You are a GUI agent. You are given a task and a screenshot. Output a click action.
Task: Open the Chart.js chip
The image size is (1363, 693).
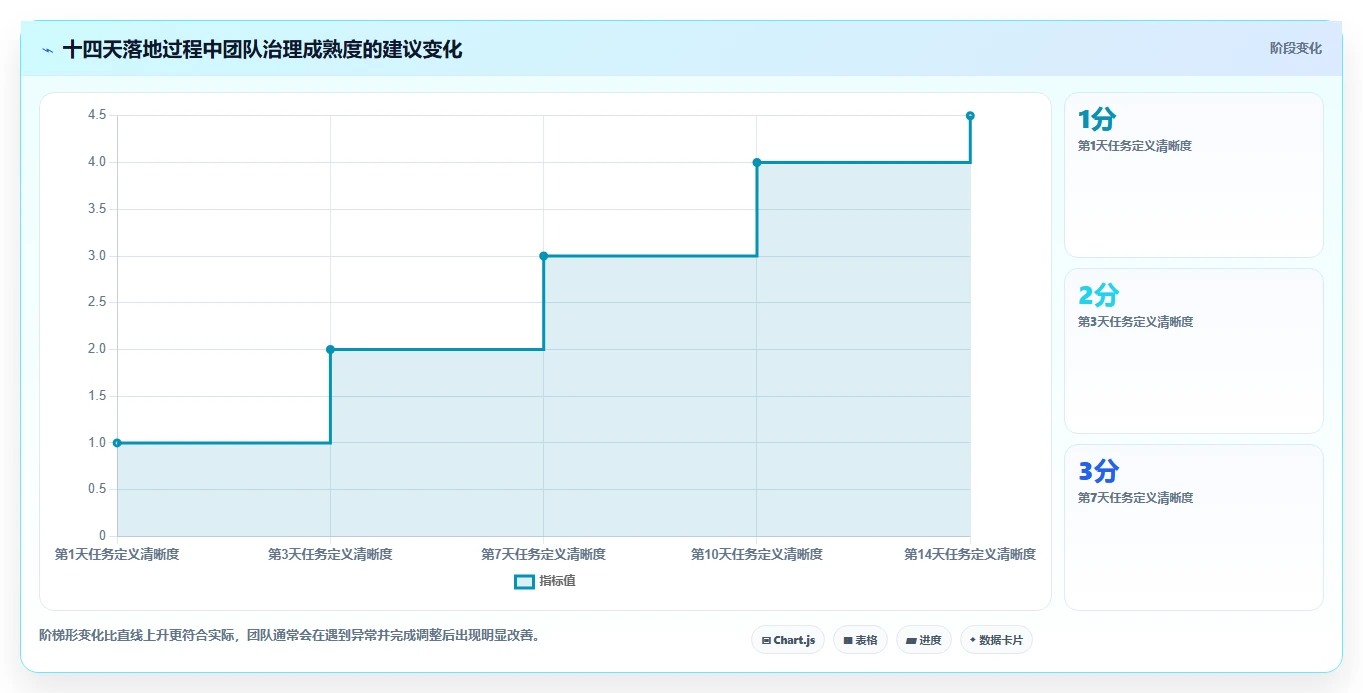pyautogui.click(x=788, y=640)
